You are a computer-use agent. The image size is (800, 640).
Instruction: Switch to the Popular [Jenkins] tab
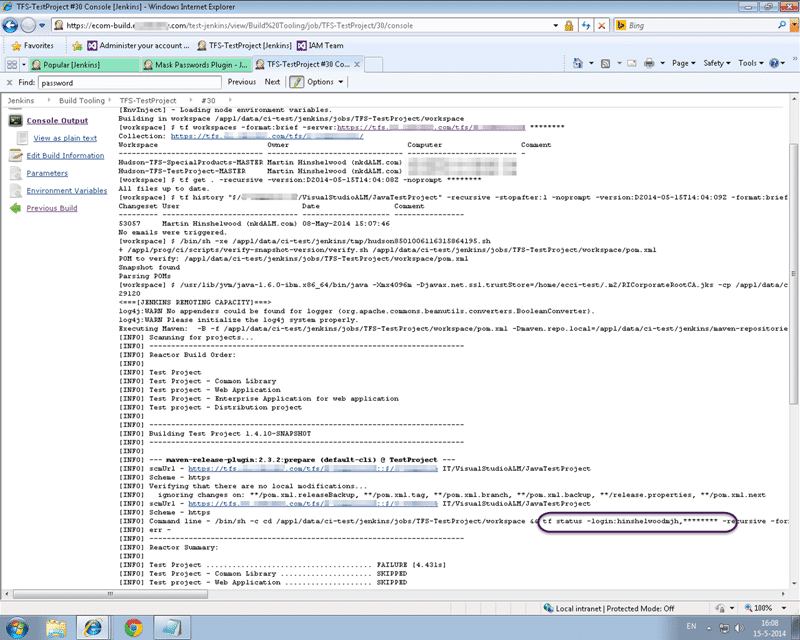point(85,64)
